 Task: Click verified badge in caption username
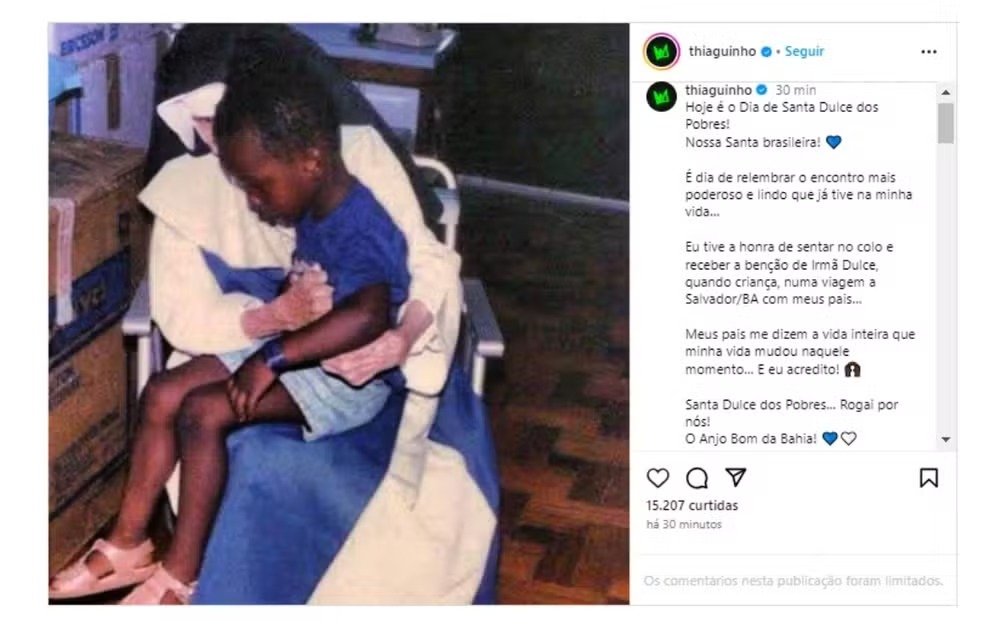[x=761, y=90]
